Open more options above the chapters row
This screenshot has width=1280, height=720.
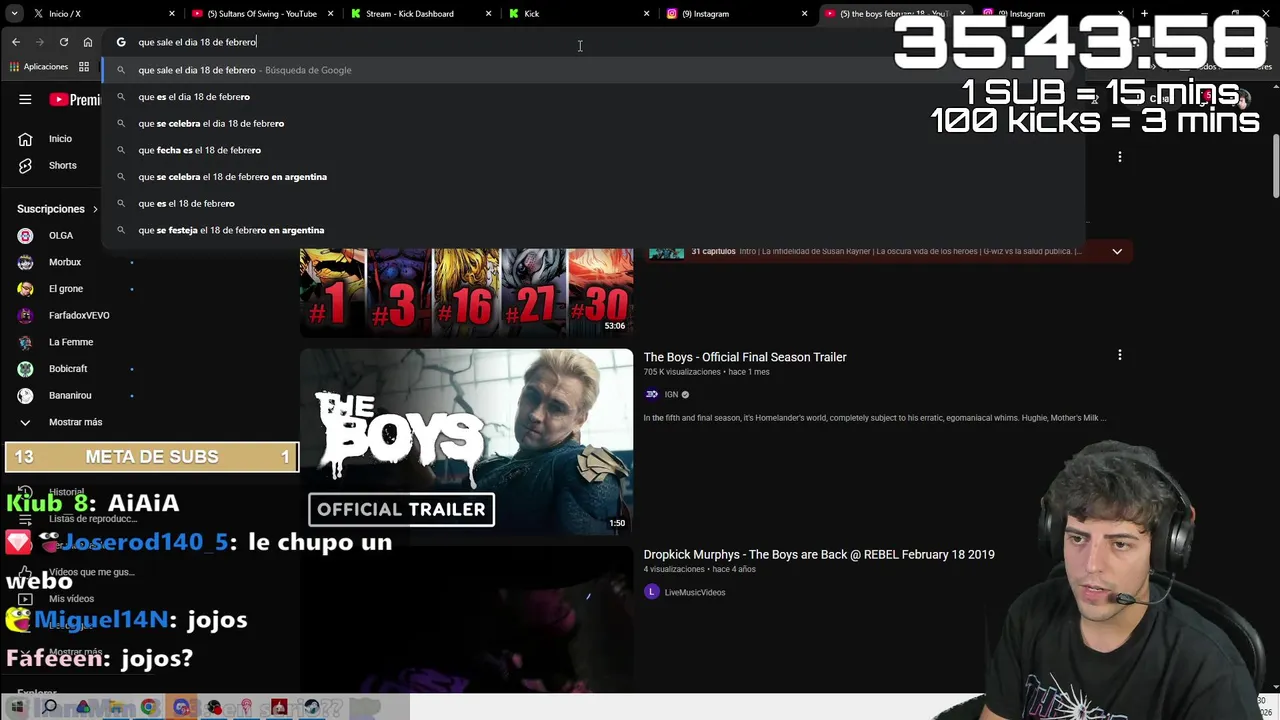1120,157
